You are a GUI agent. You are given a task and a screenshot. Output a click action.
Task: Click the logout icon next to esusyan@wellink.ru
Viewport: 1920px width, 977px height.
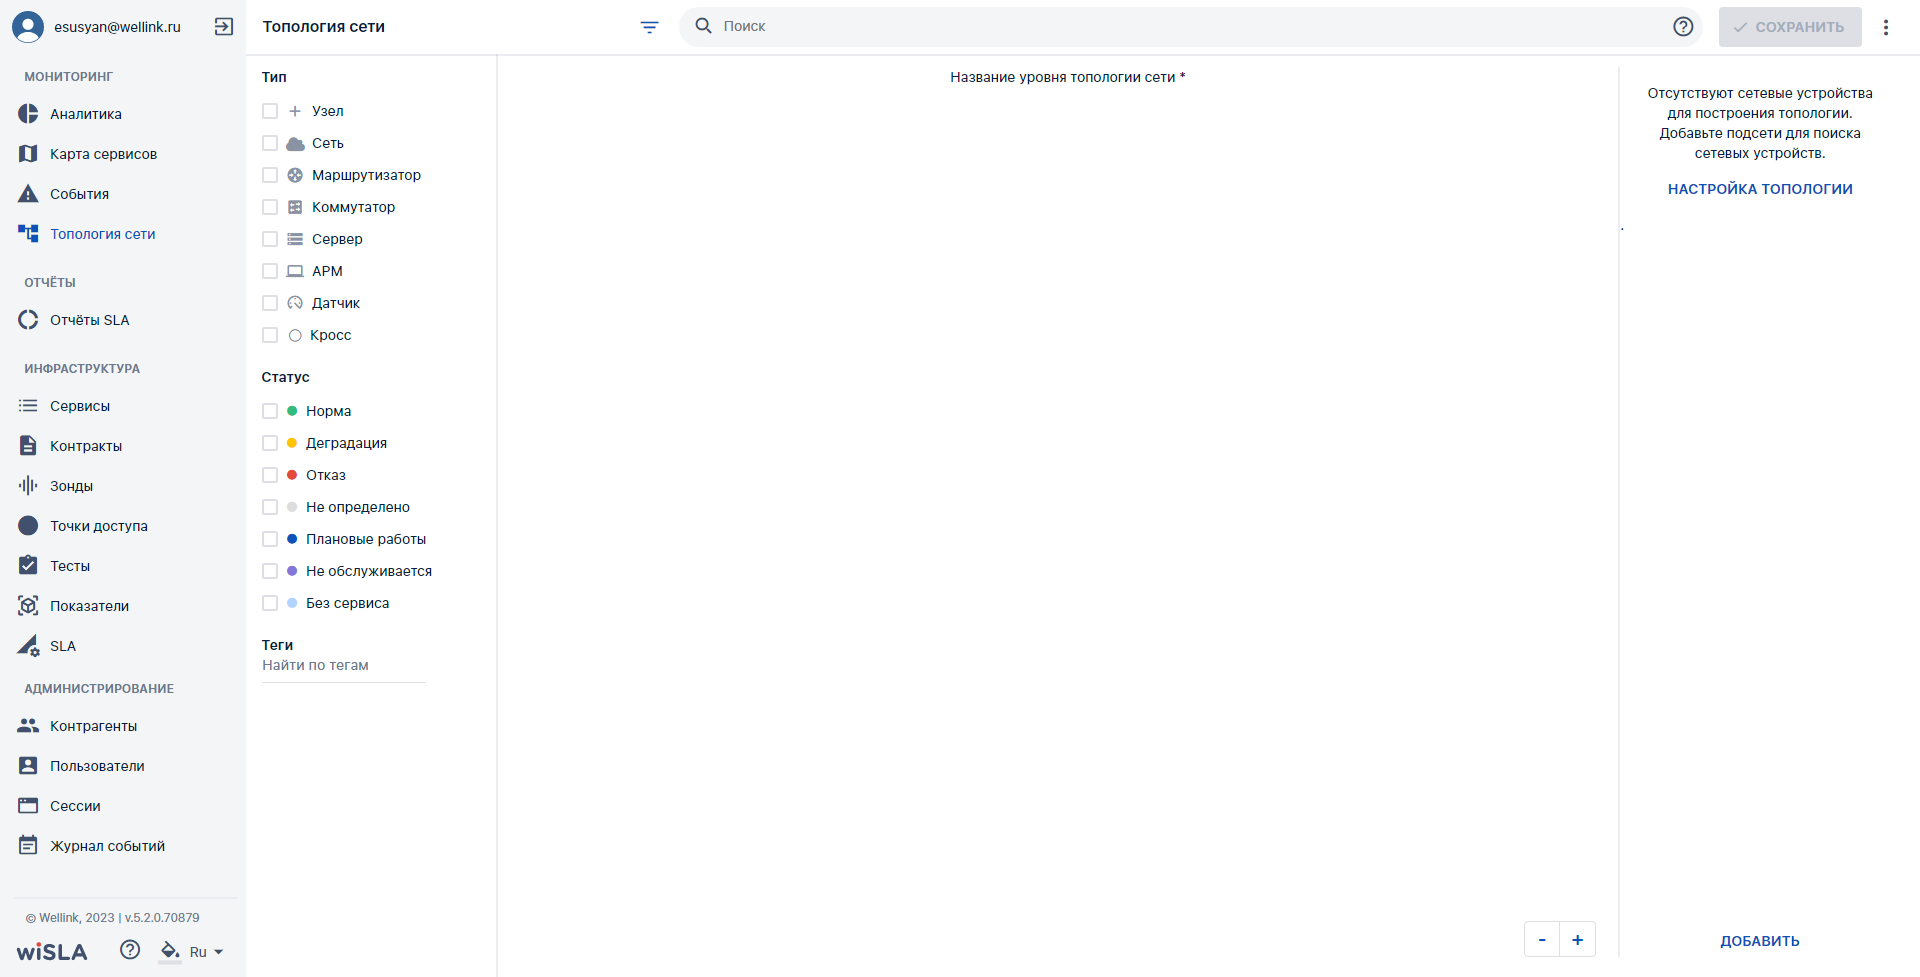coord(224,27)
